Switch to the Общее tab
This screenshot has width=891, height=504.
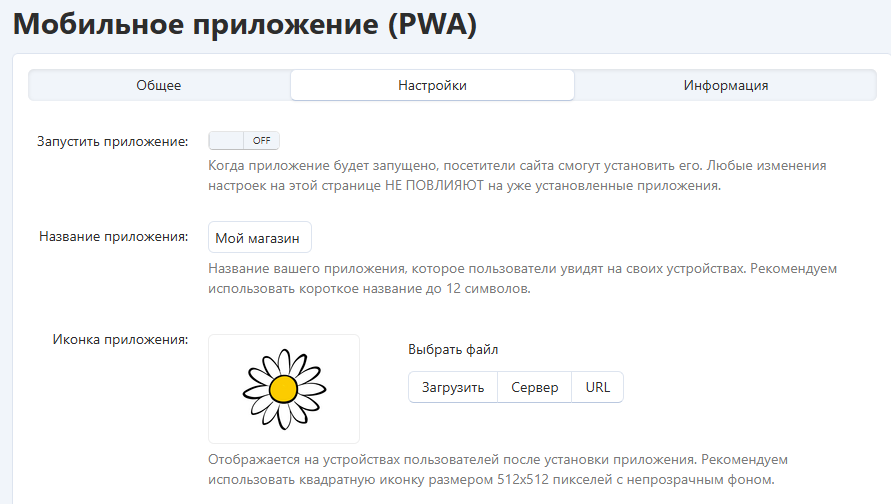coord(159,85)
